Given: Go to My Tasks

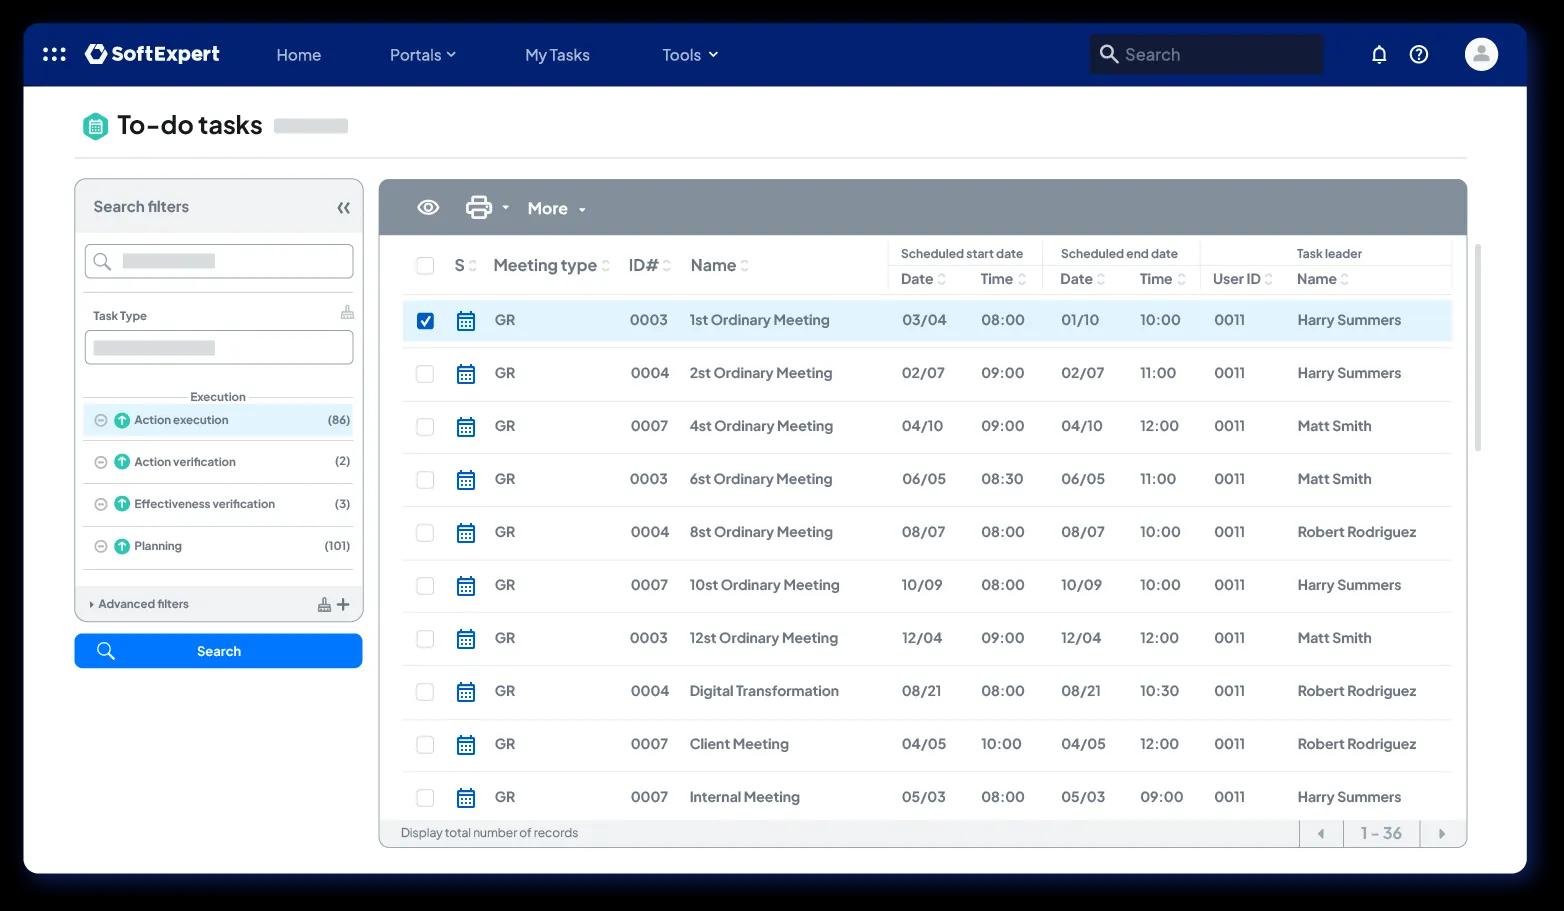Looking at the screenshot, I should (557, 55).
